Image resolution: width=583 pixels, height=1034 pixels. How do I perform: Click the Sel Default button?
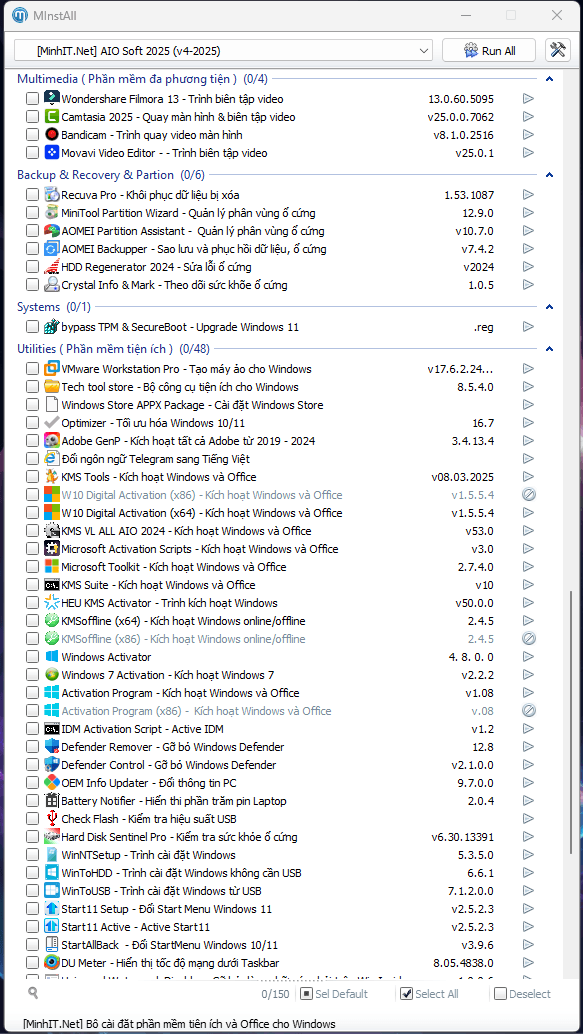[334, 994]
